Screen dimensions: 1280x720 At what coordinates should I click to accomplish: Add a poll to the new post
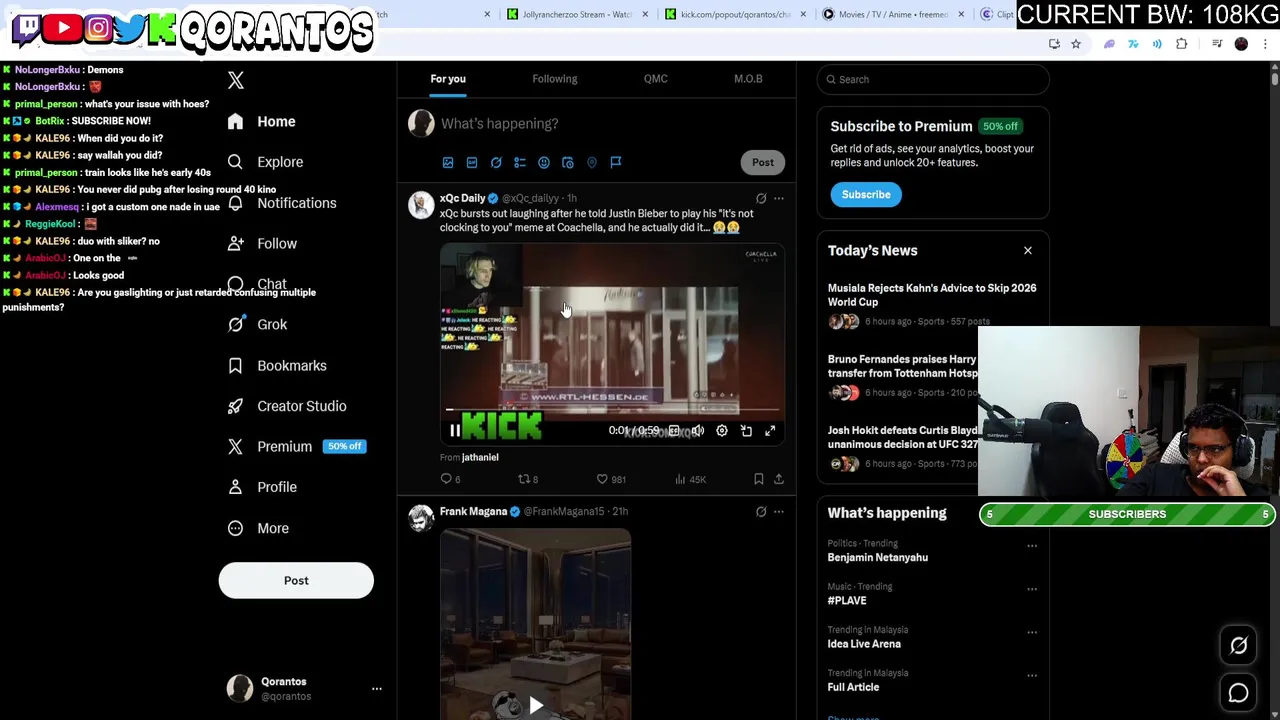tap(520, 162)
